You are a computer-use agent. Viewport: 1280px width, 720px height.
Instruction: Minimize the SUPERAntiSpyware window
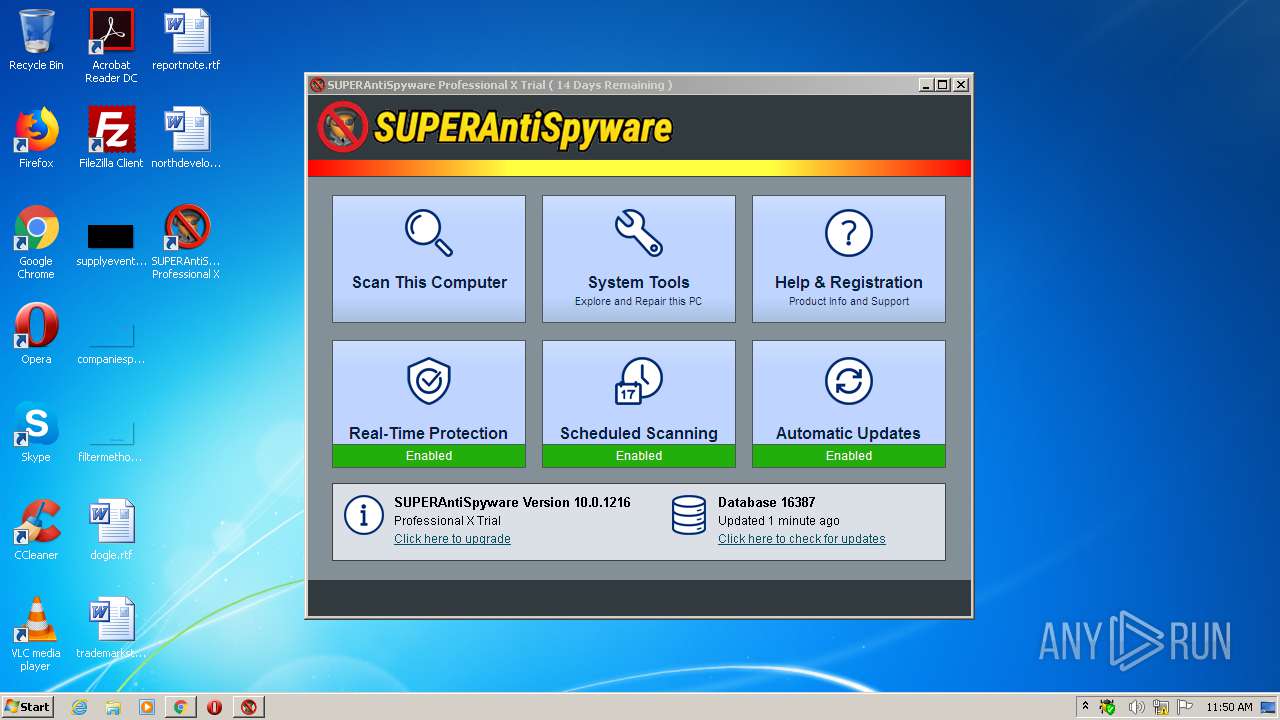tap(926, 85)
